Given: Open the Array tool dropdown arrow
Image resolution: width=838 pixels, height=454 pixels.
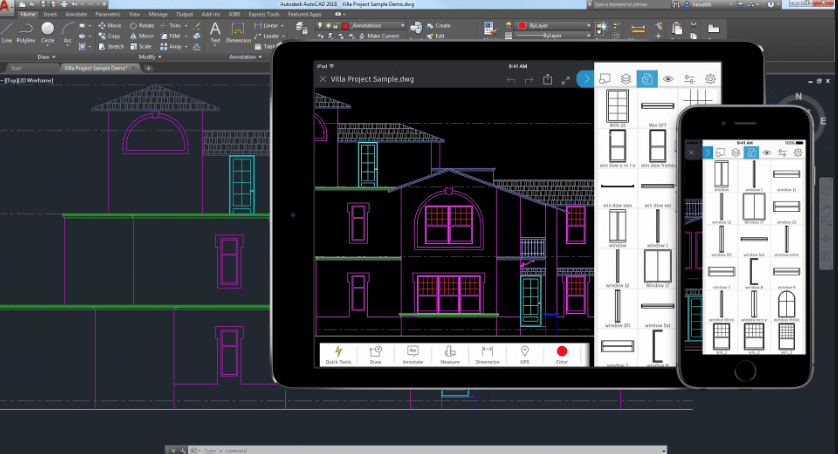Looking at the screenshot, I should 186,47.
